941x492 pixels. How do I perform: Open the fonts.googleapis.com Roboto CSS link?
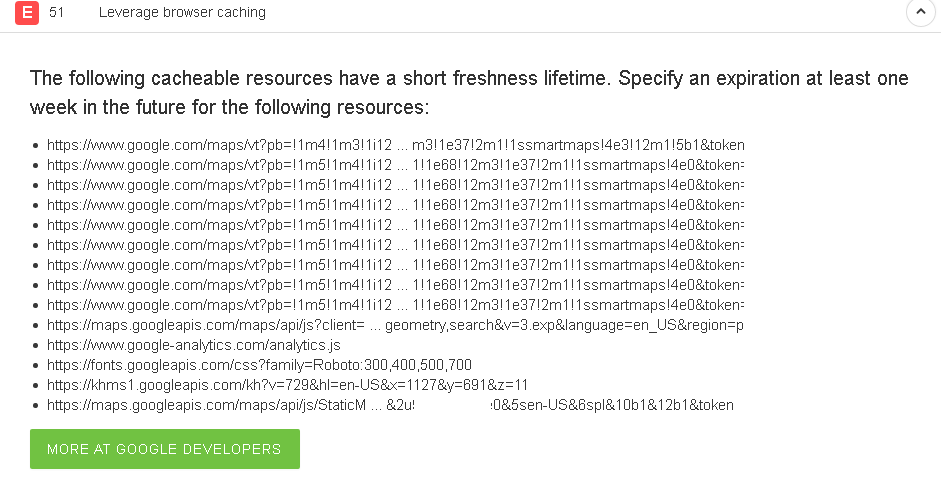click(259, 365)
